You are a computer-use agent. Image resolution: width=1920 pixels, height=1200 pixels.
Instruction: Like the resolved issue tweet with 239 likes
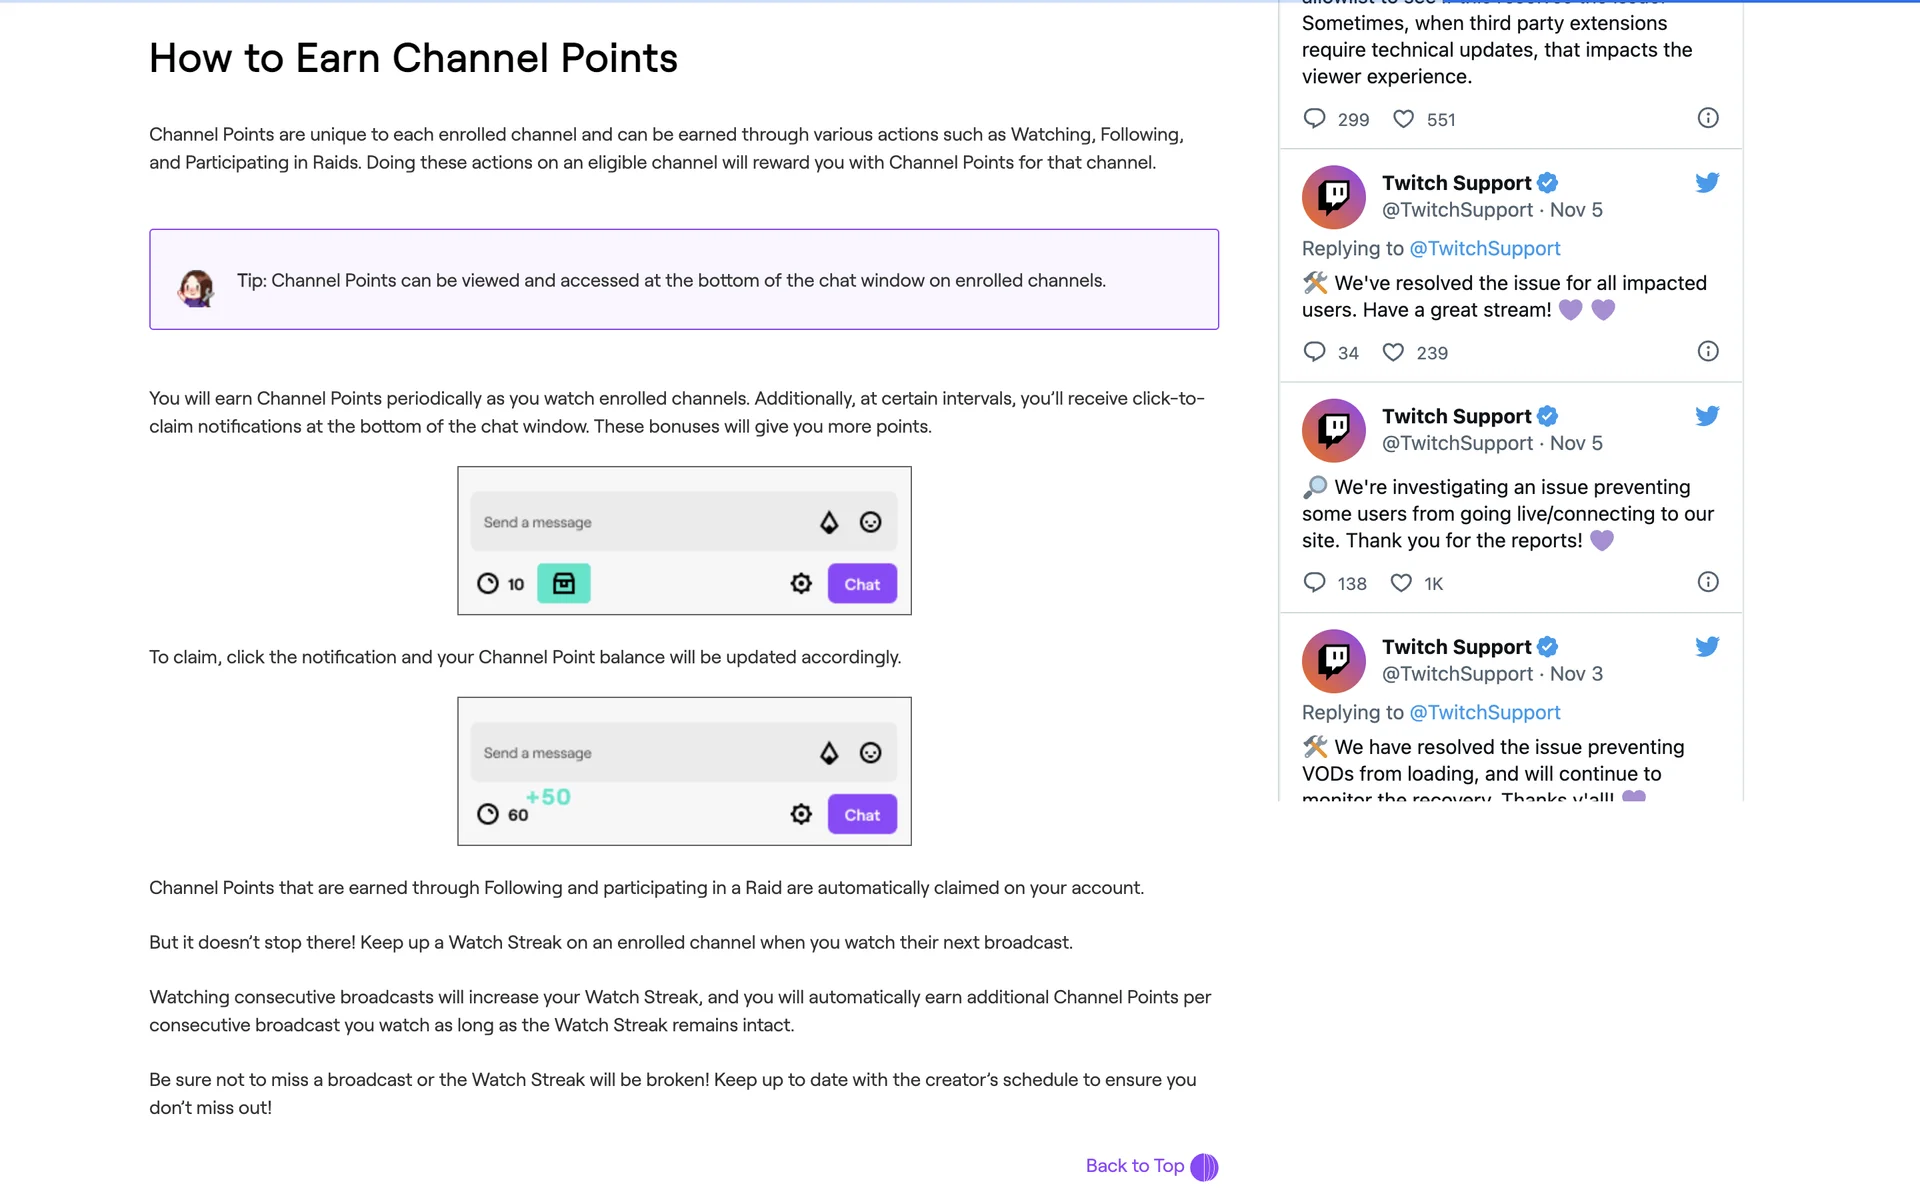tap(1393, 353)
